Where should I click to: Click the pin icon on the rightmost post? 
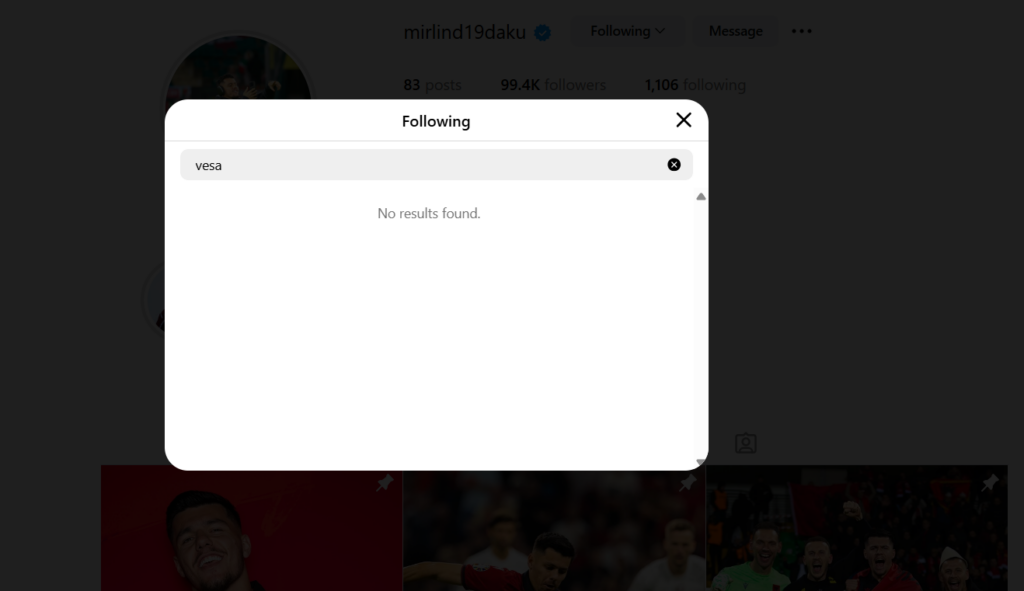tap(990, 484)
